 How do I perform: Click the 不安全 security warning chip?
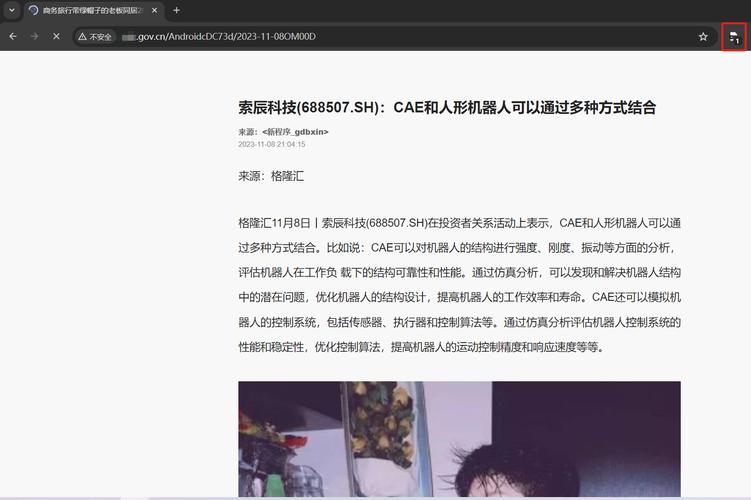(x=95, y=37)
